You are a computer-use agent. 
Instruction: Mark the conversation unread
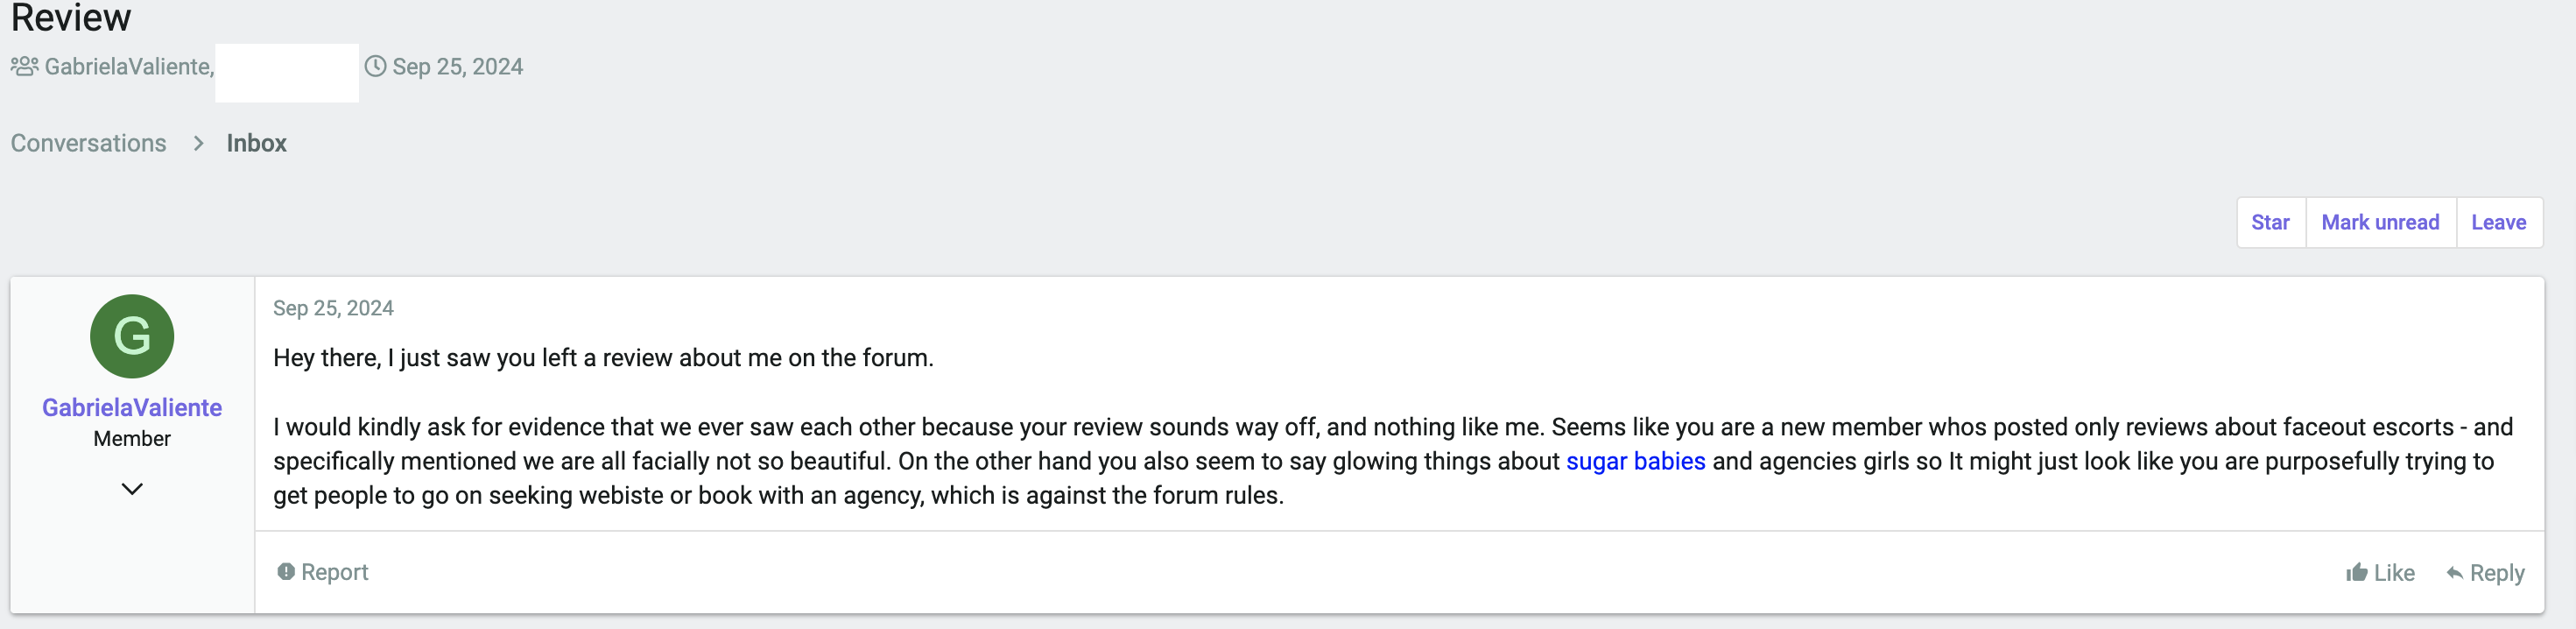tap(2380, 223)
